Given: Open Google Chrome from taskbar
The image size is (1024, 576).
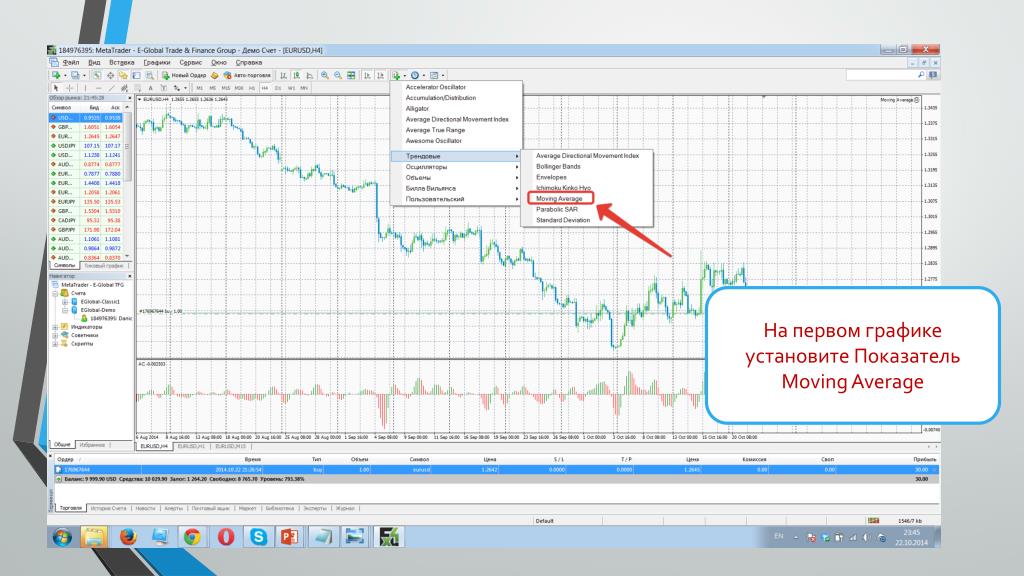Looking at the screenshot, I should coord(192,537).
